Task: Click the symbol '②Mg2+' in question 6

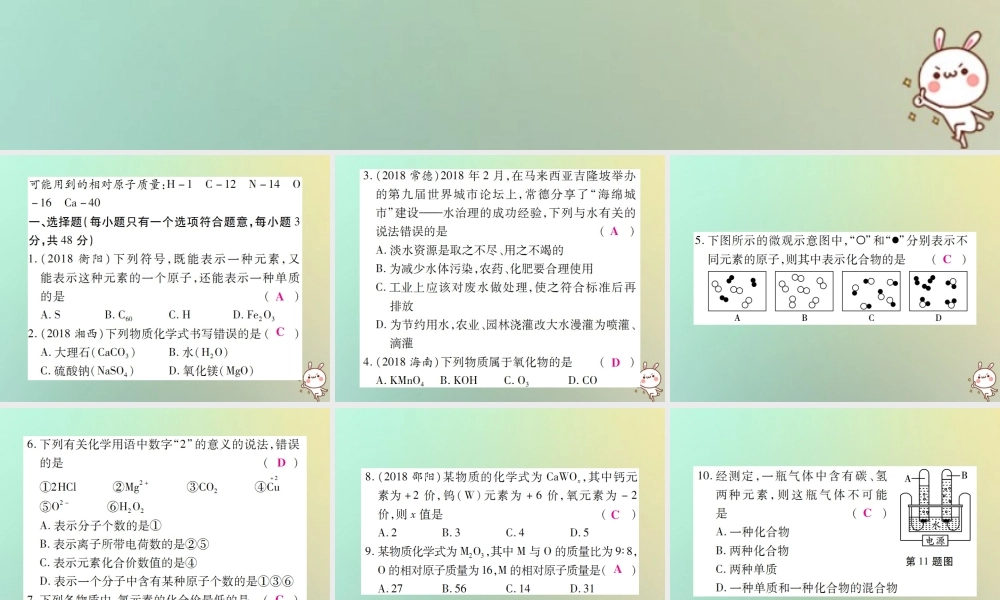Action: (131, 487)
